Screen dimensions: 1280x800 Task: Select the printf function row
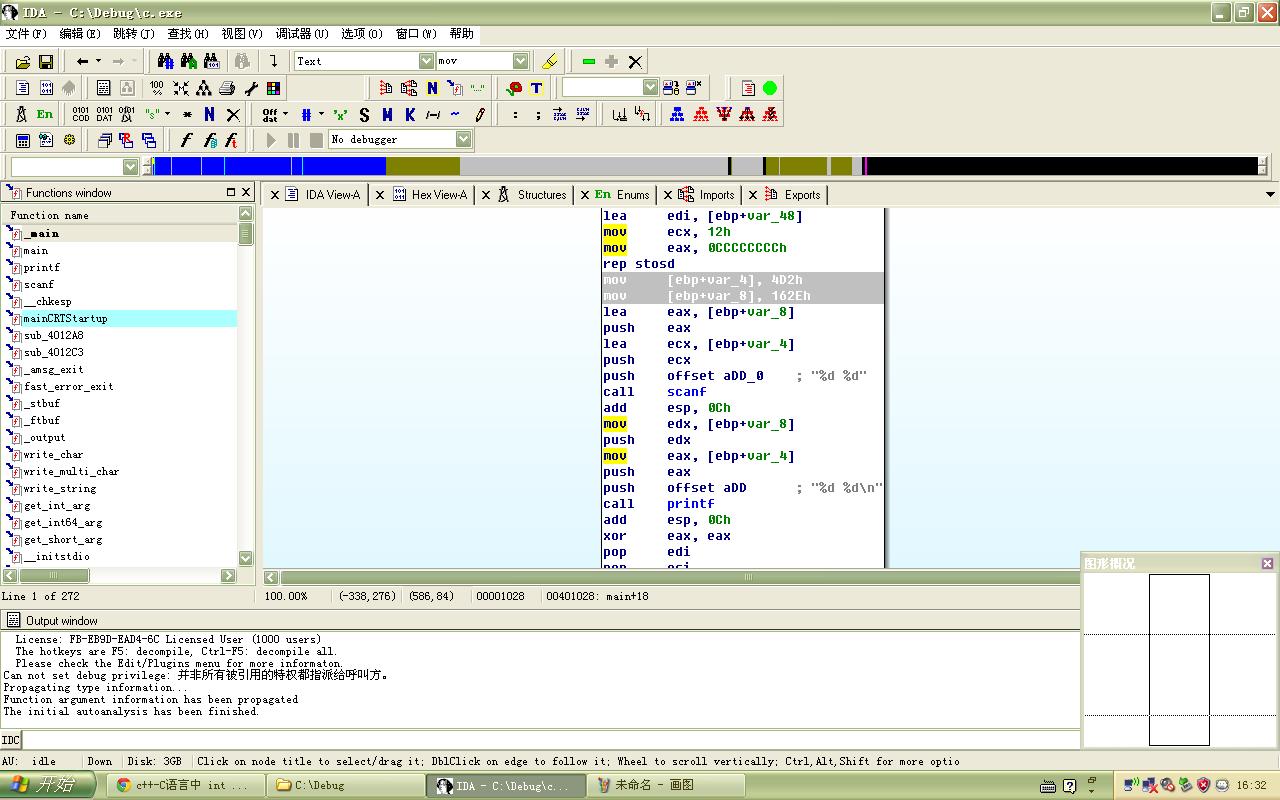[x=120, y=268]
